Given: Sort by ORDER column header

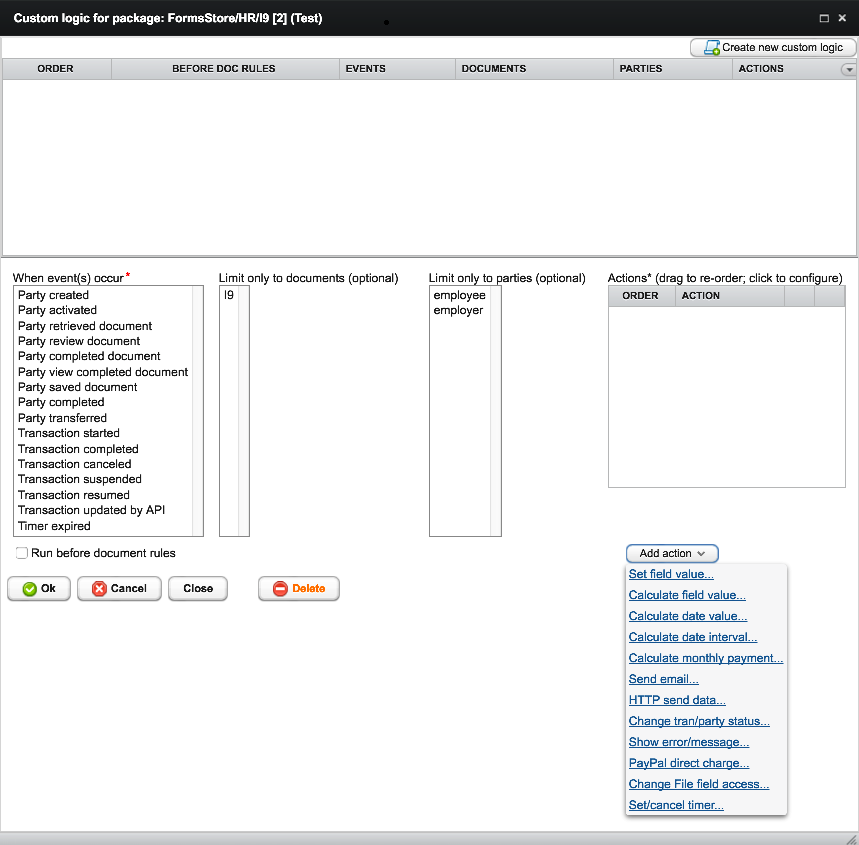Looking at the screenshot, I should click(56, 69).
